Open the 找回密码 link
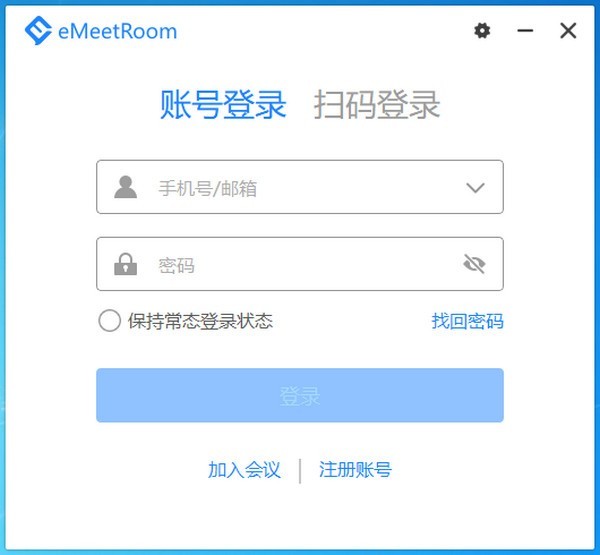The width and height of the screenshot is (600, 555). coord(468,321)
